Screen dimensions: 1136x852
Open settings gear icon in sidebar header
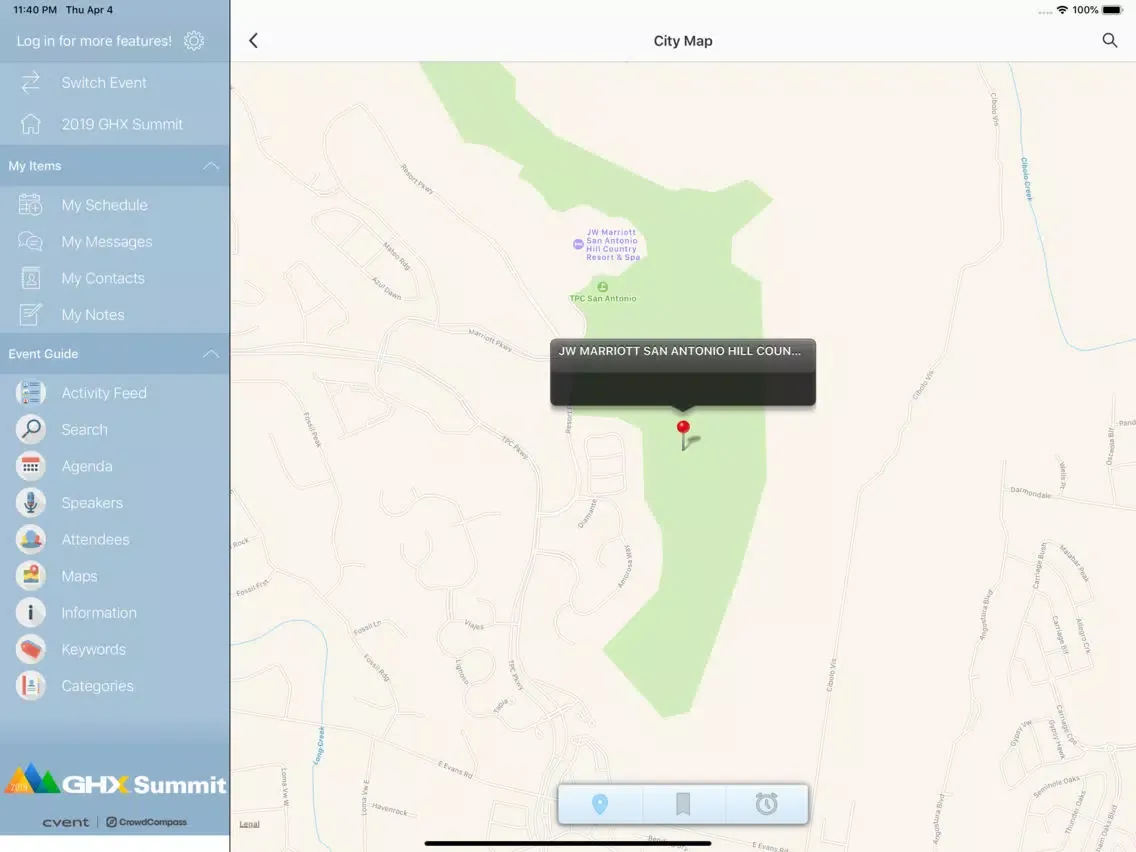pos(193,41)
